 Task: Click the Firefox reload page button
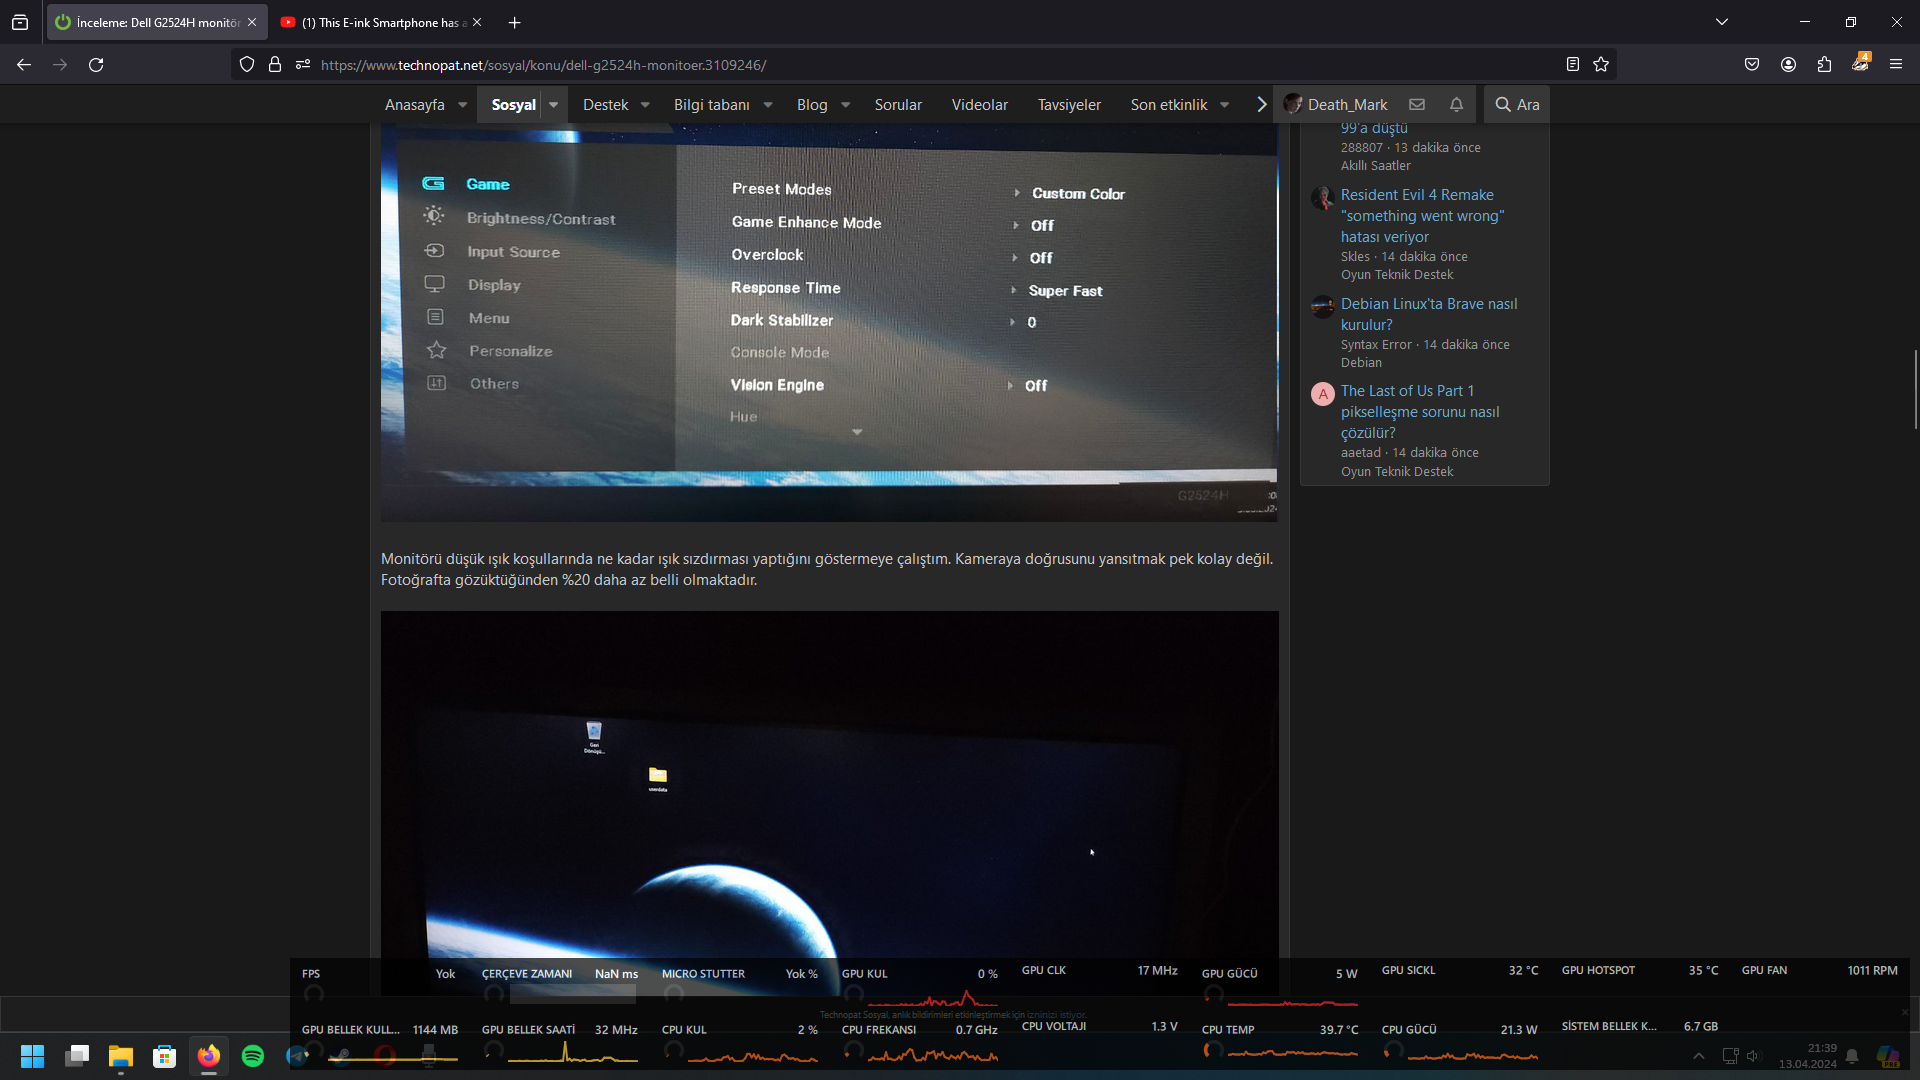tap(96, 65)
